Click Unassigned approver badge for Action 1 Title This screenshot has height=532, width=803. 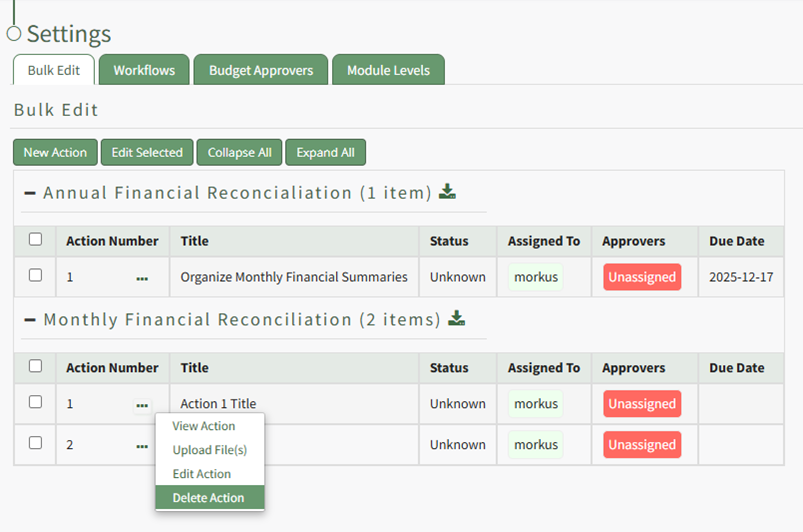coord(642,404)
